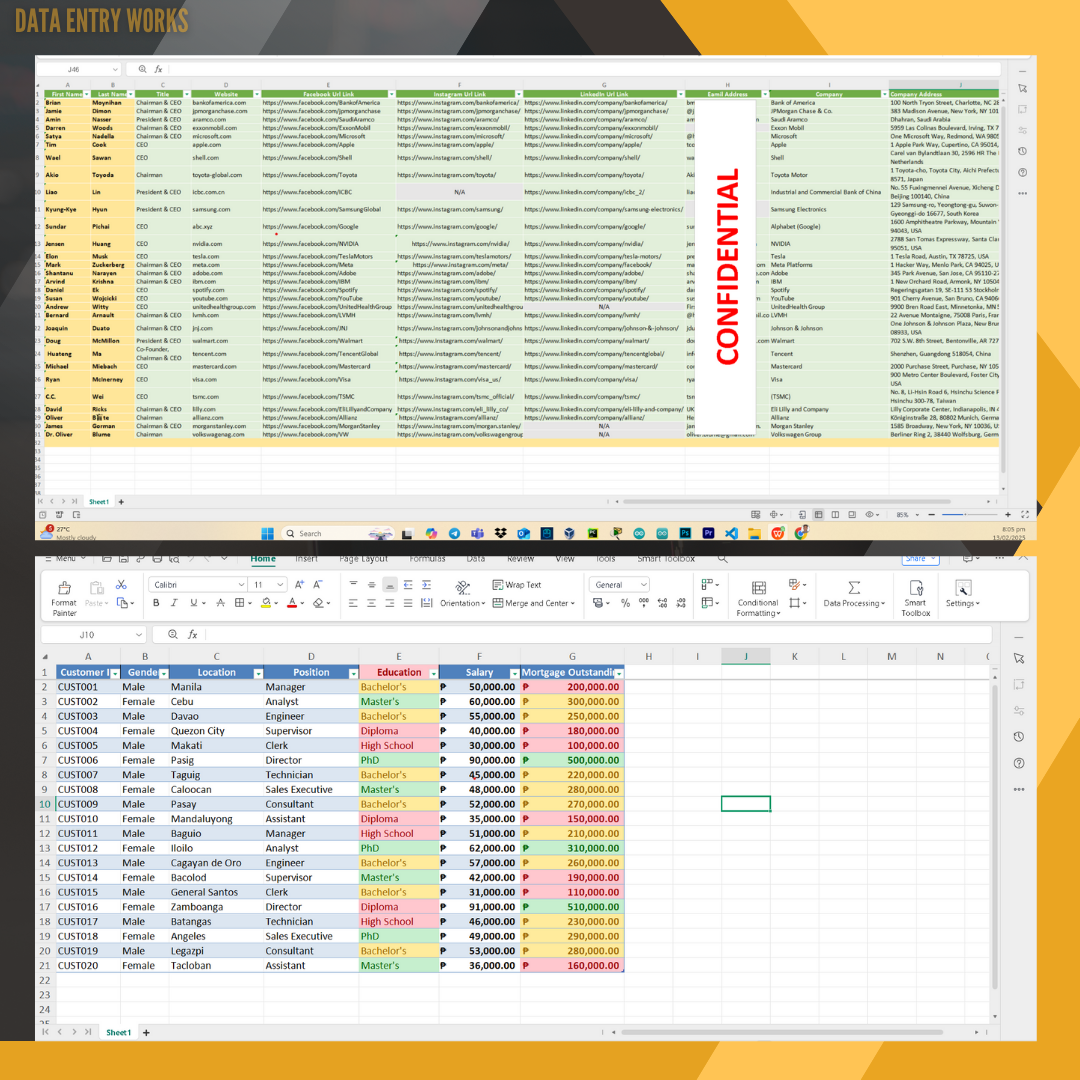Screen dimensions: 1080x1080
Task: Click the Clear eraser icon
Action: click(318, 603)
